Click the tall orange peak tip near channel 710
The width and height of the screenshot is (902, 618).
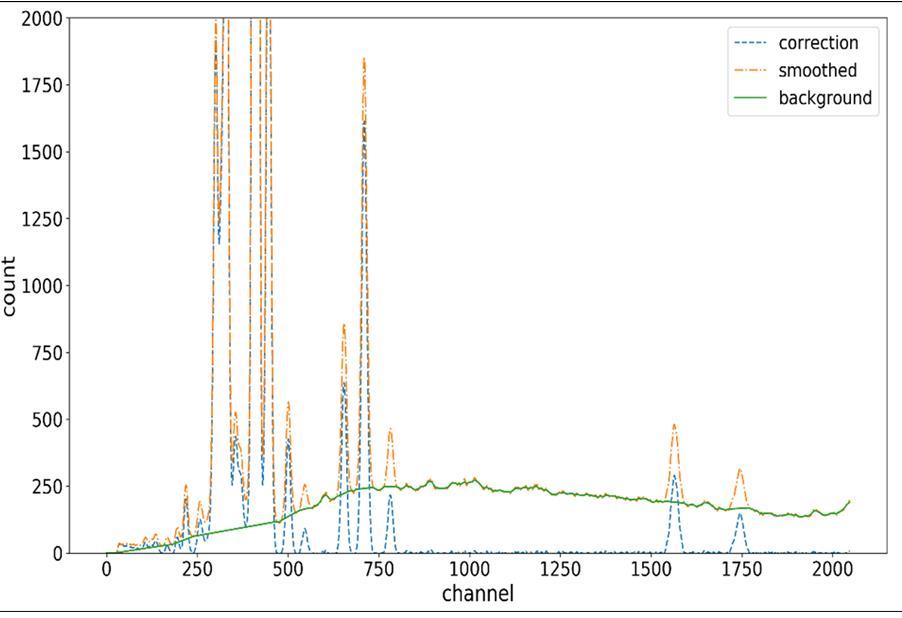coord(364,58)
